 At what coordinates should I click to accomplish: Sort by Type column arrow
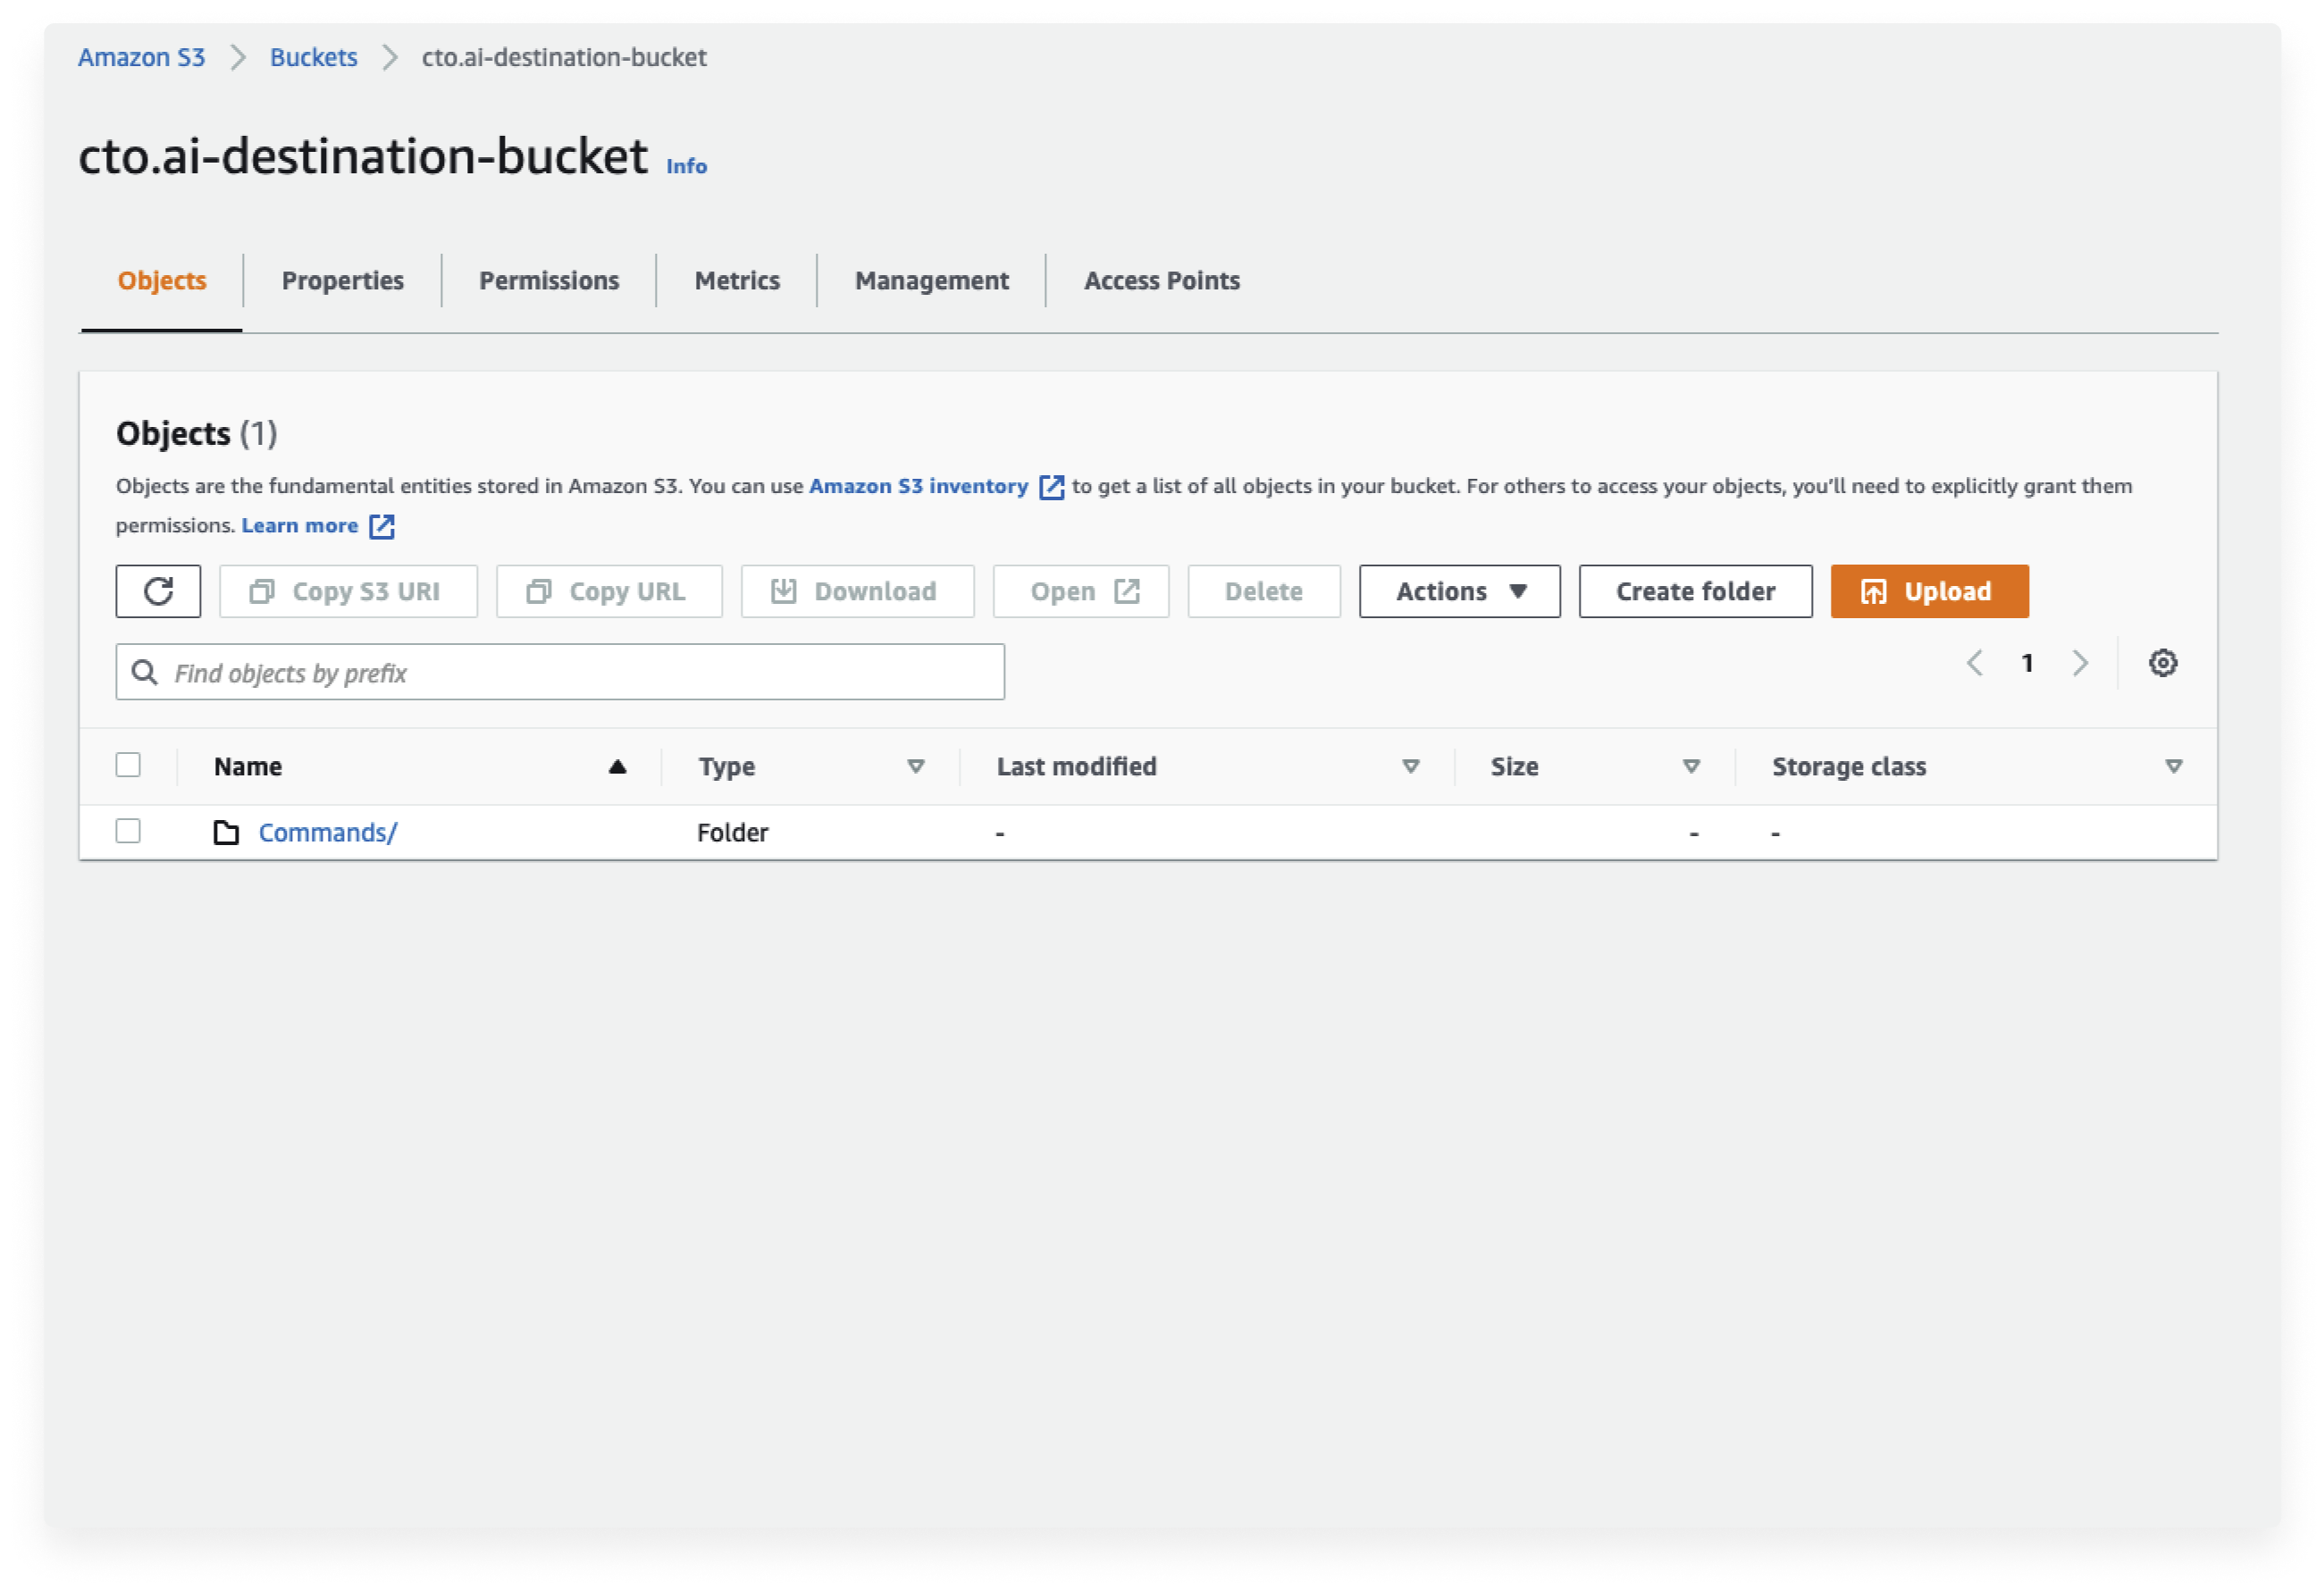916,767
